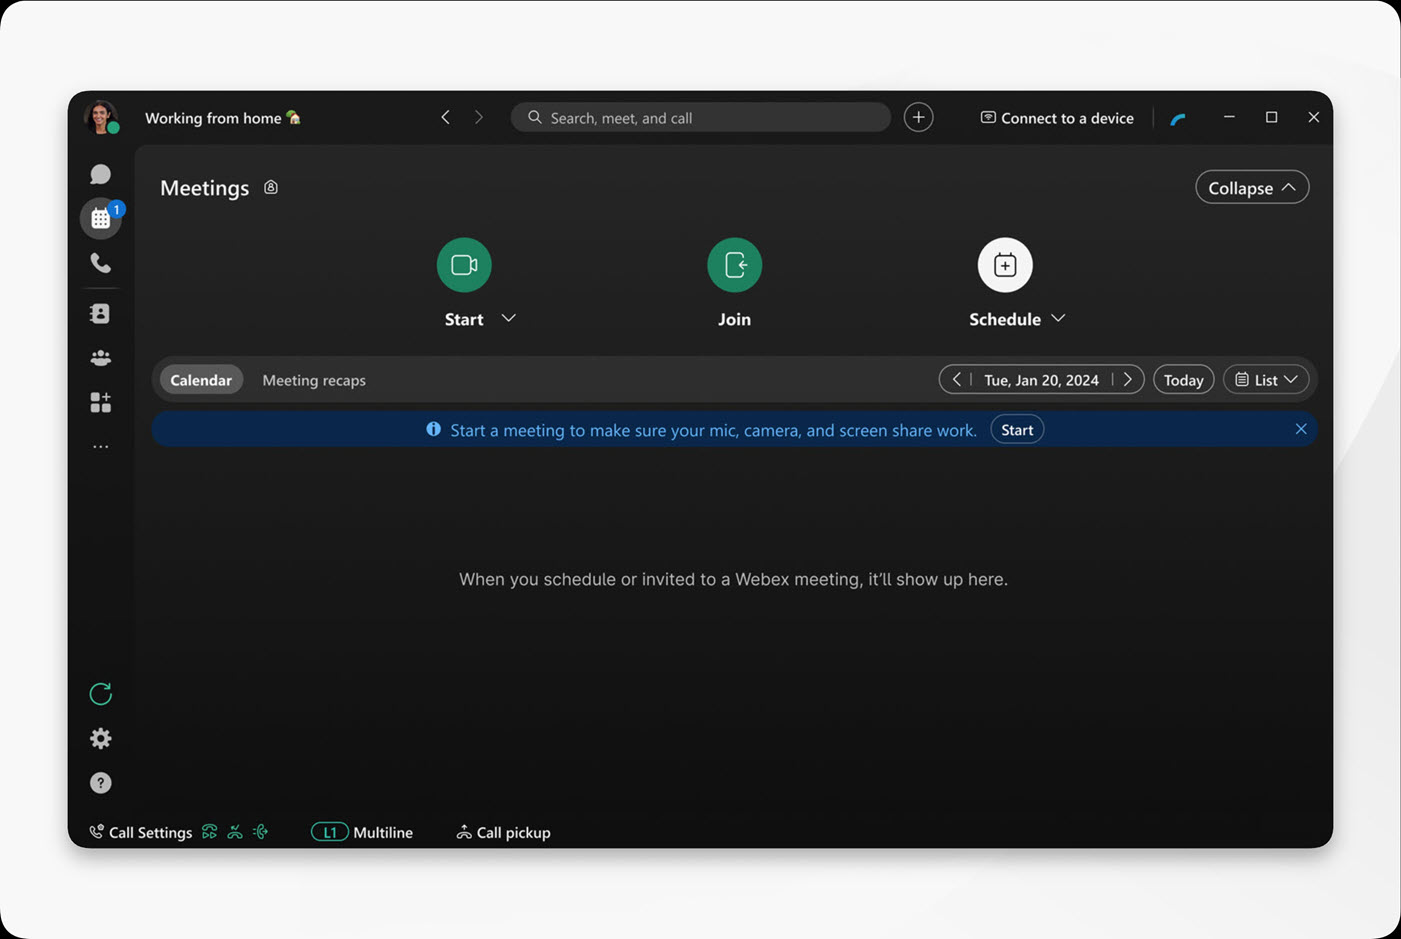
Task: Open the Calling phone icon in sidebar
Action: [x=100, y=263]
